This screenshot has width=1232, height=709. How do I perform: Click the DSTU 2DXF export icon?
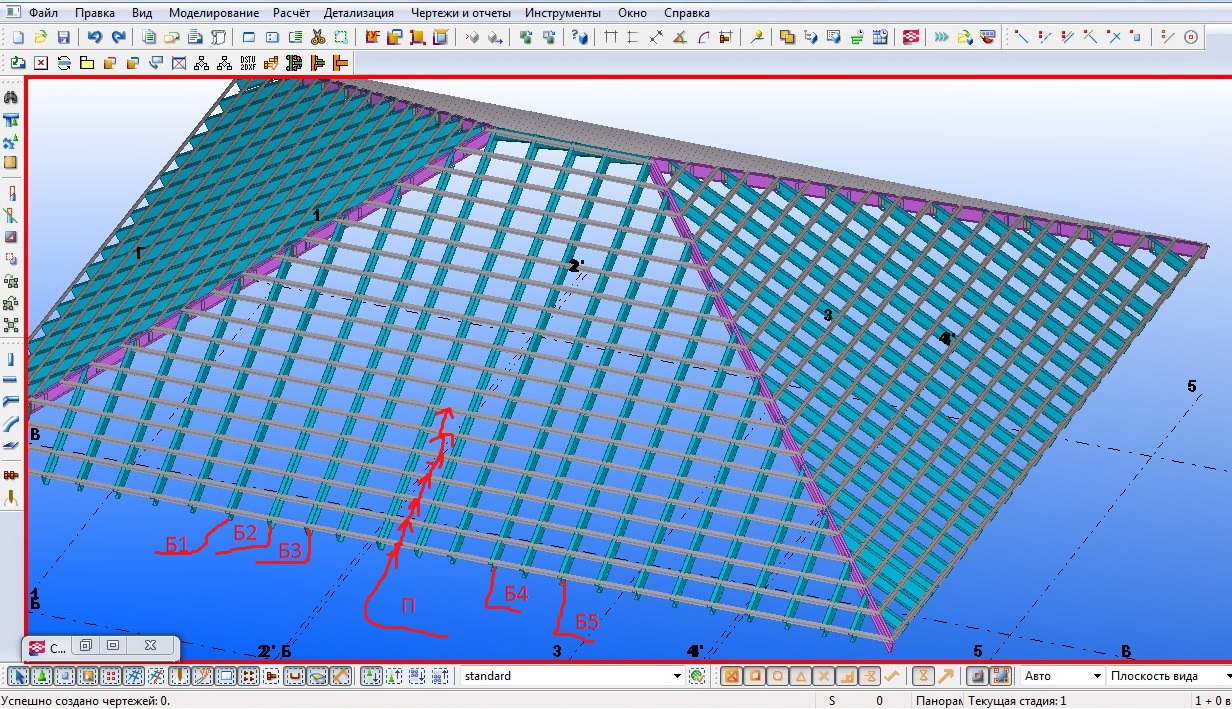pos(248,62)
